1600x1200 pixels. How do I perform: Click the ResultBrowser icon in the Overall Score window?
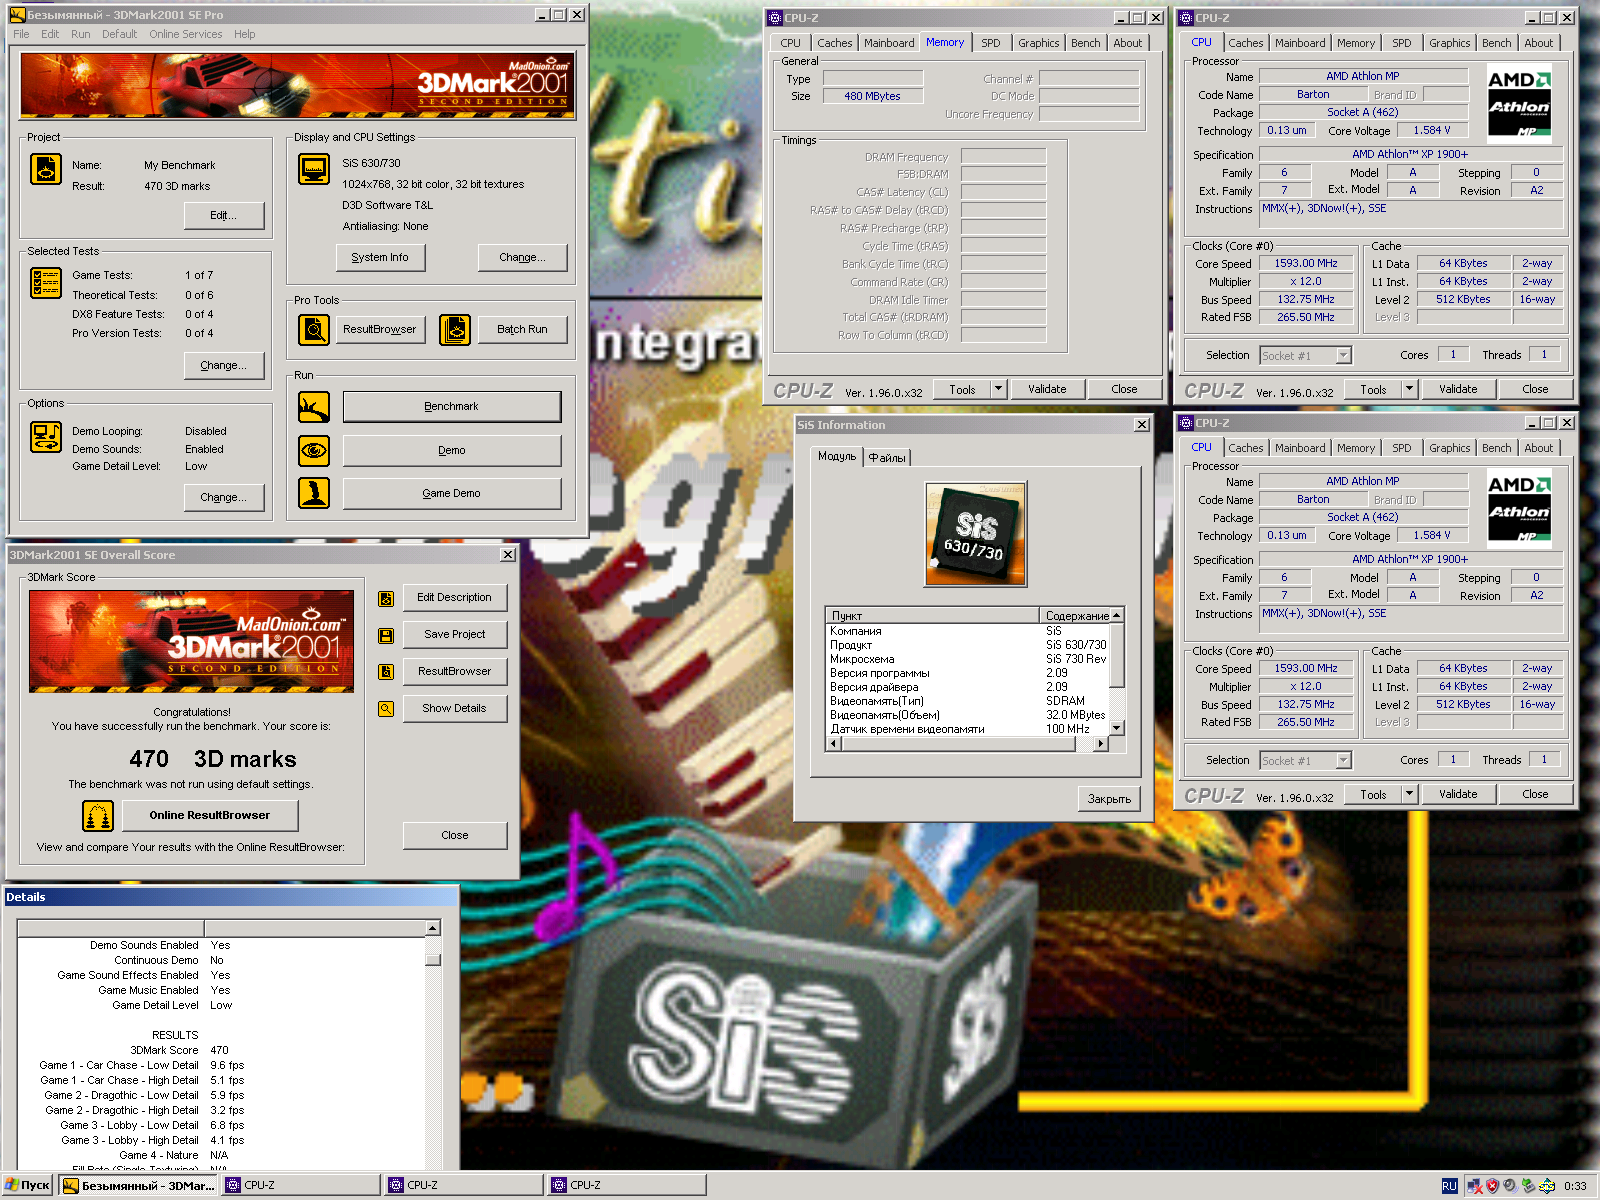tap(386, 672)
